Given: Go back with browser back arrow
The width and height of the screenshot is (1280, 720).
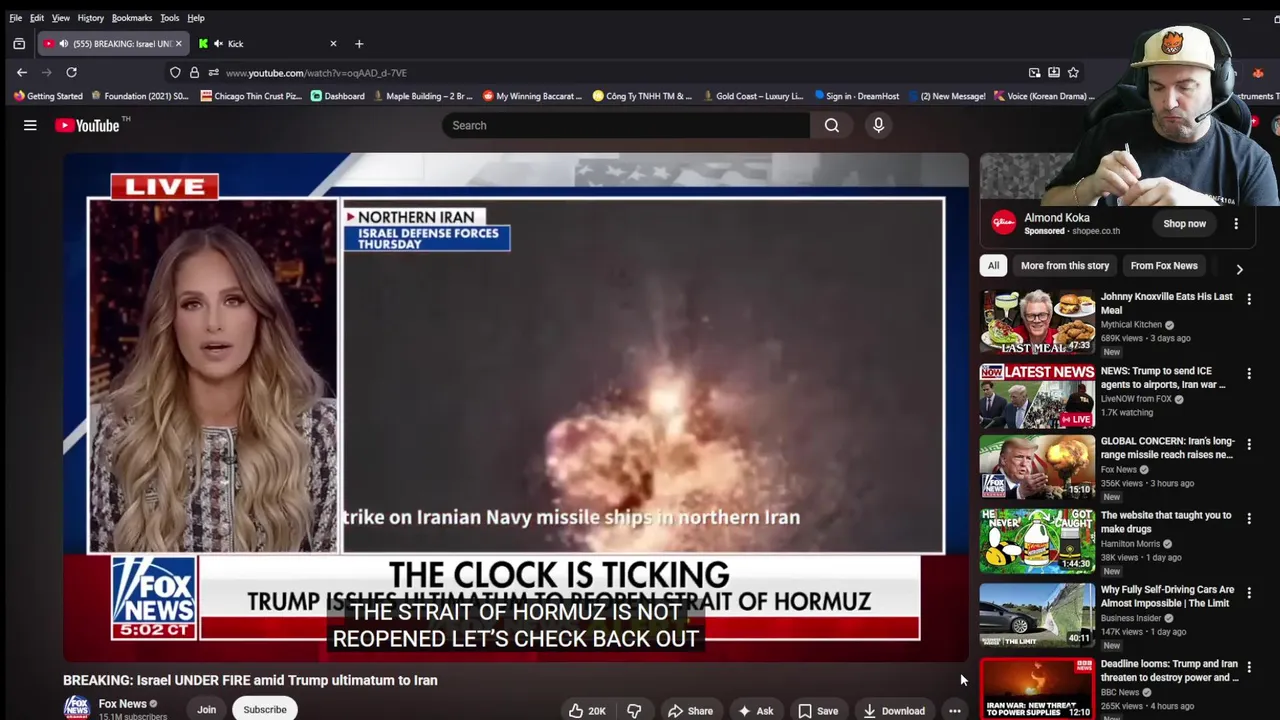Looking at the screenshot, I should [22, 72].
